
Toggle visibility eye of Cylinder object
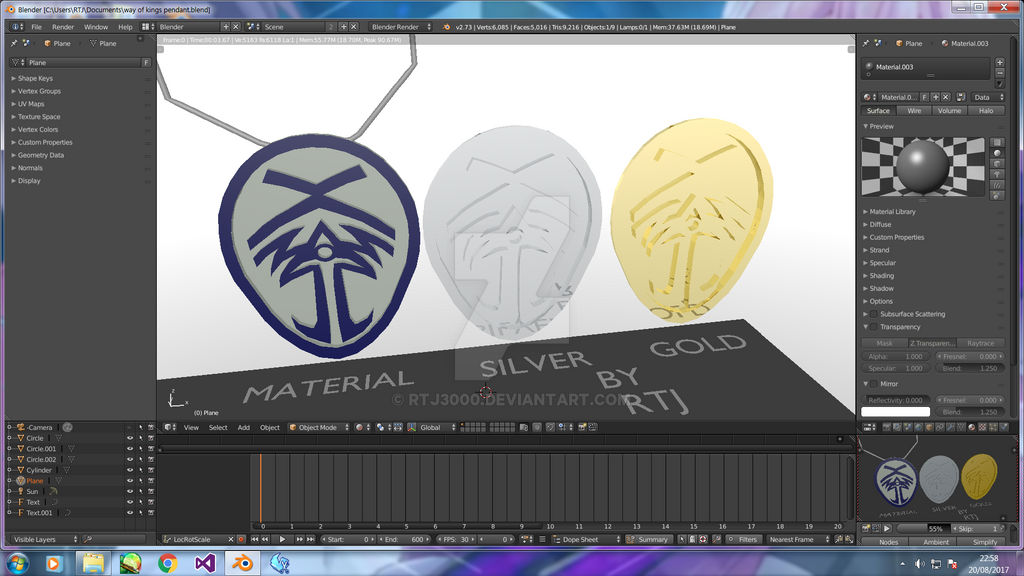click(x=129, y=470)
